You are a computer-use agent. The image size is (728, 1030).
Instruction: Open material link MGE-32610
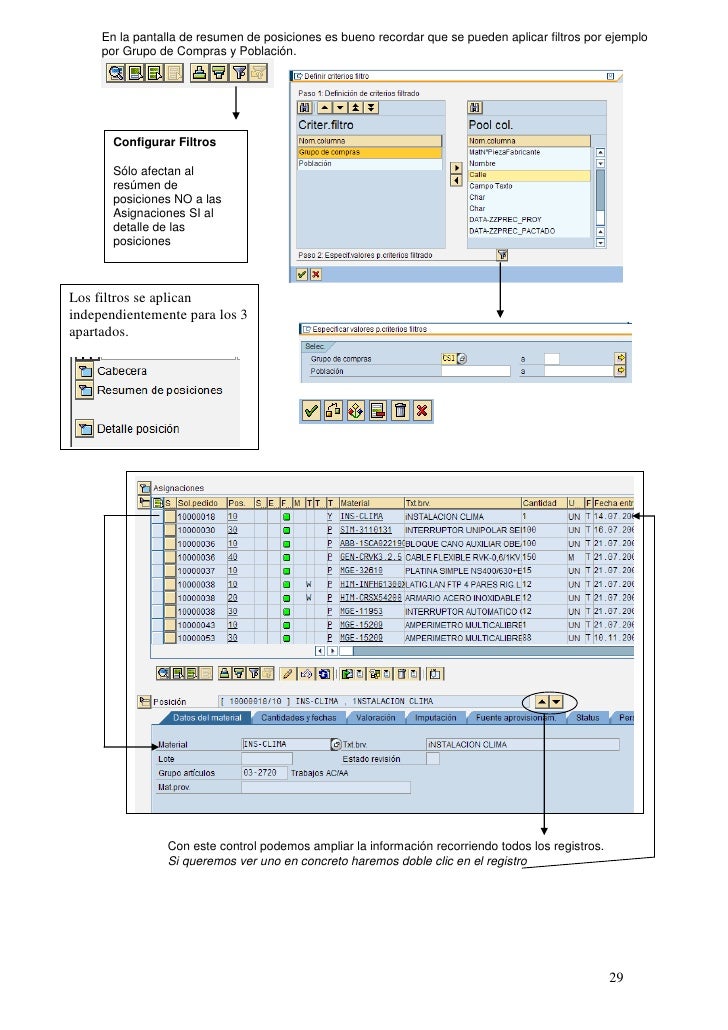point(361,571)
